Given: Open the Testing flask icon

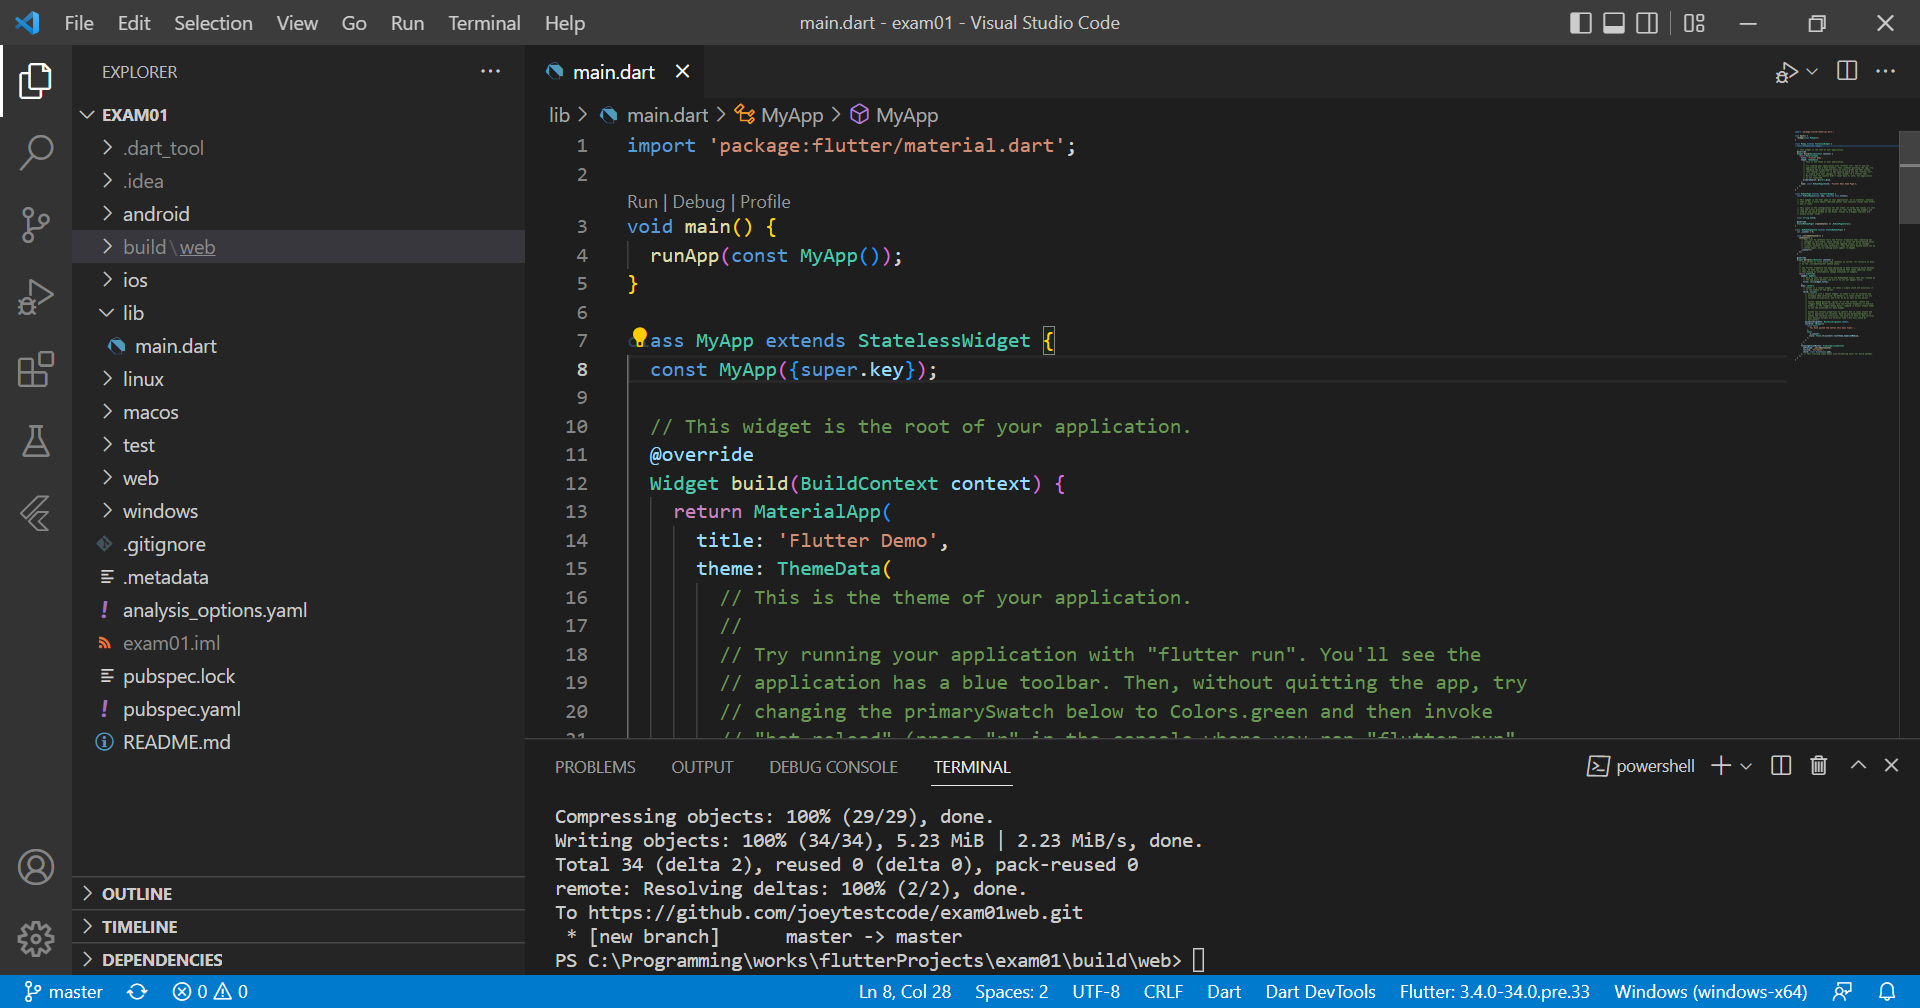Looking at the screenshot, I should point(36,441).
